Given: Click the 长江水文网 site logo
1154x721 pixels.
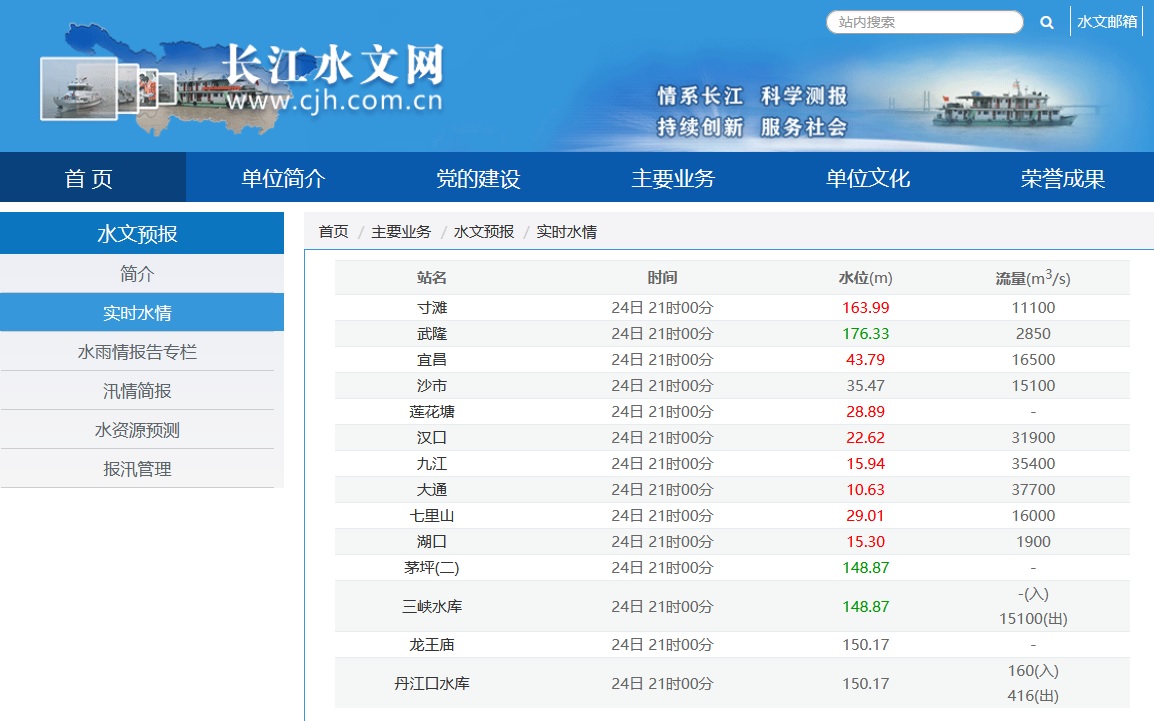Looking at the screenshot, I should [x=243, y=79].
